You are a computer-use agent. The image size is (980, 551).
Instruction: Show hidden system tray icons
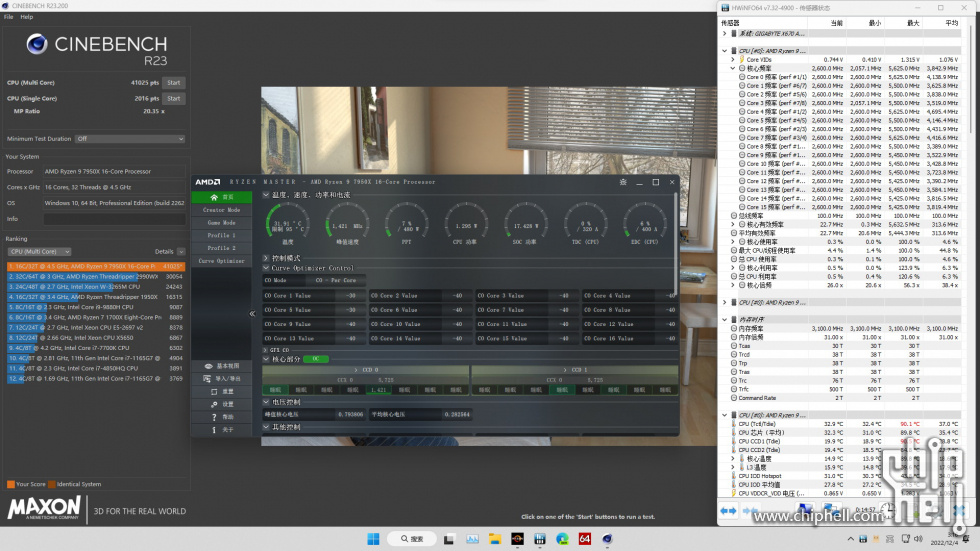[850, 539]
